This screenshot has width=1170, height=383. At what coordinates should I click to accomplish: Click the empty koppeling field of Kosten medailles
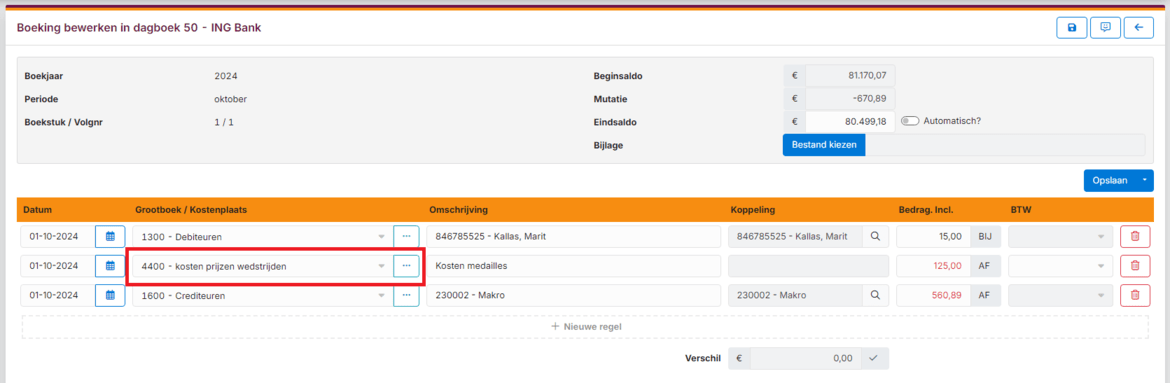click(808, 266)
